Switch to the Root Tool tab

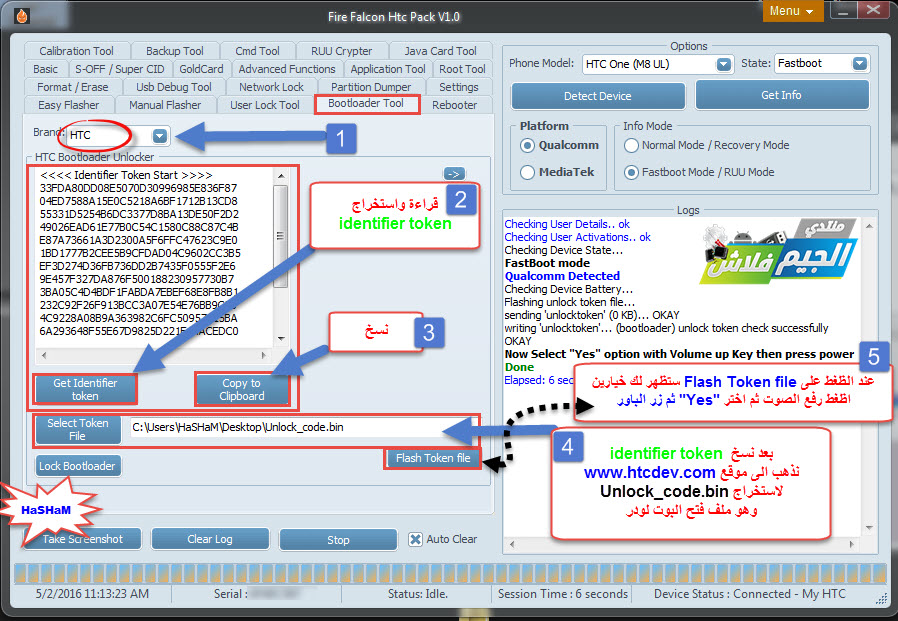point(462,69)
